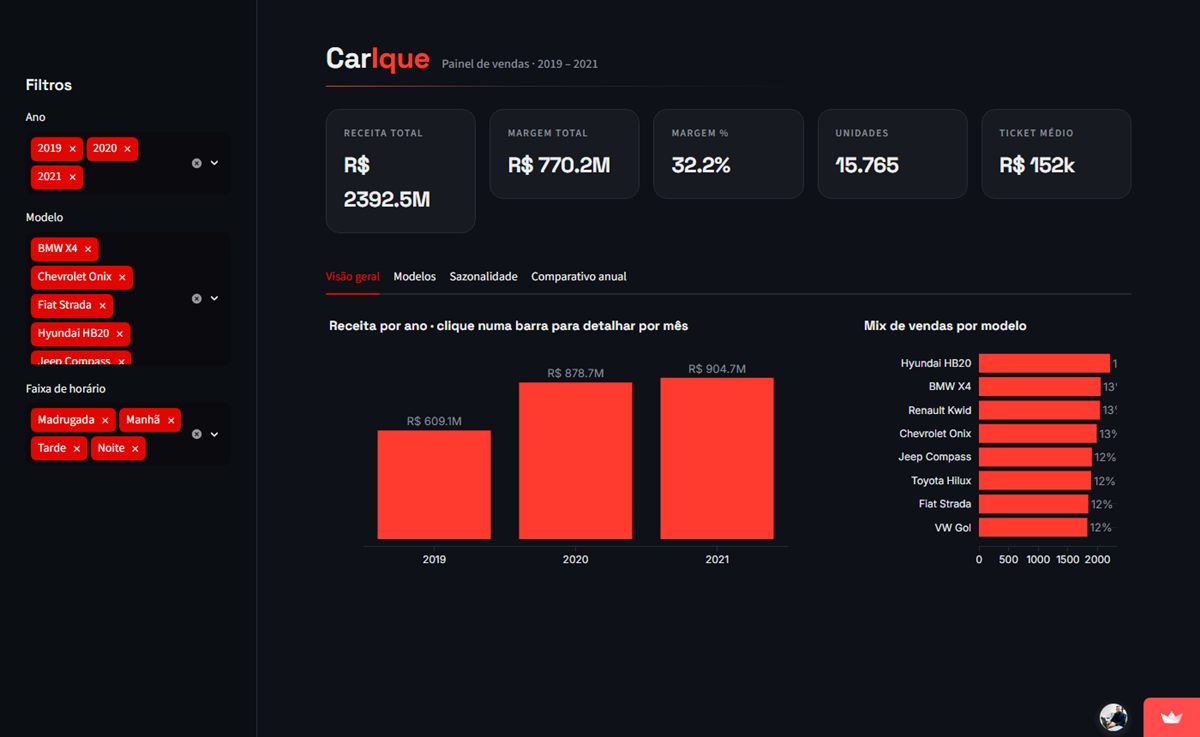Click the Ticket Médio R$ 152k card
Viewport: 1200px width, 737px height.
click(x=1056, y=154)
